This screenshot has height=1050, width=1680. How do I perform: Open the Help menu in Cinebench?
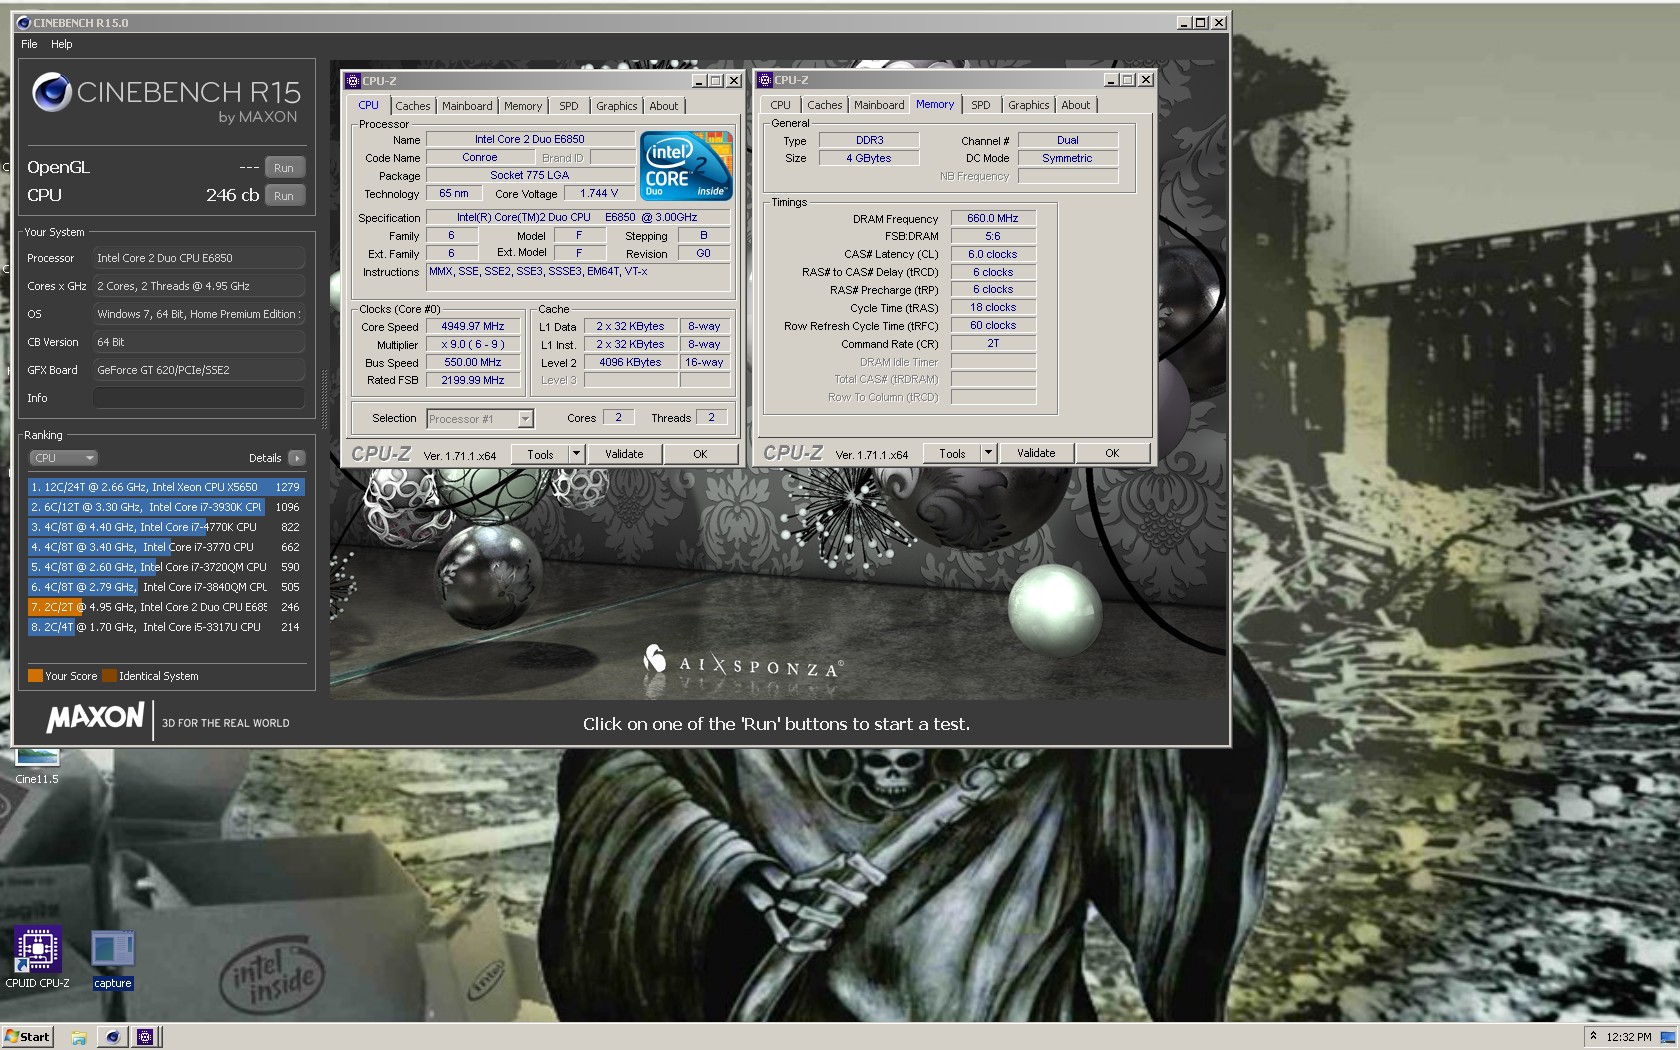pos(61,44)
